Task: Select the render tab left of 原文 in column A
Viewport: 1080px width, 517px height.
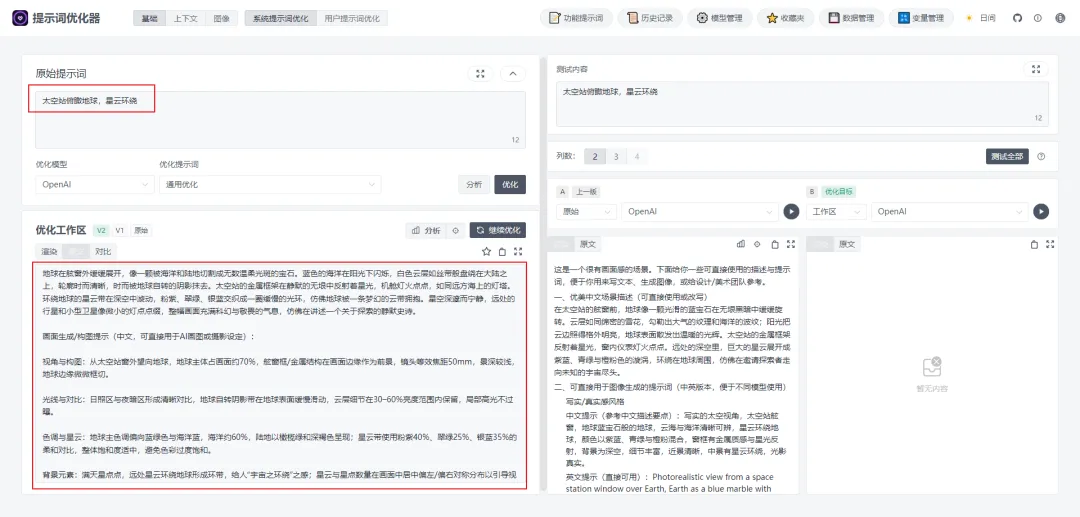Action: click(x=563, y=244)
